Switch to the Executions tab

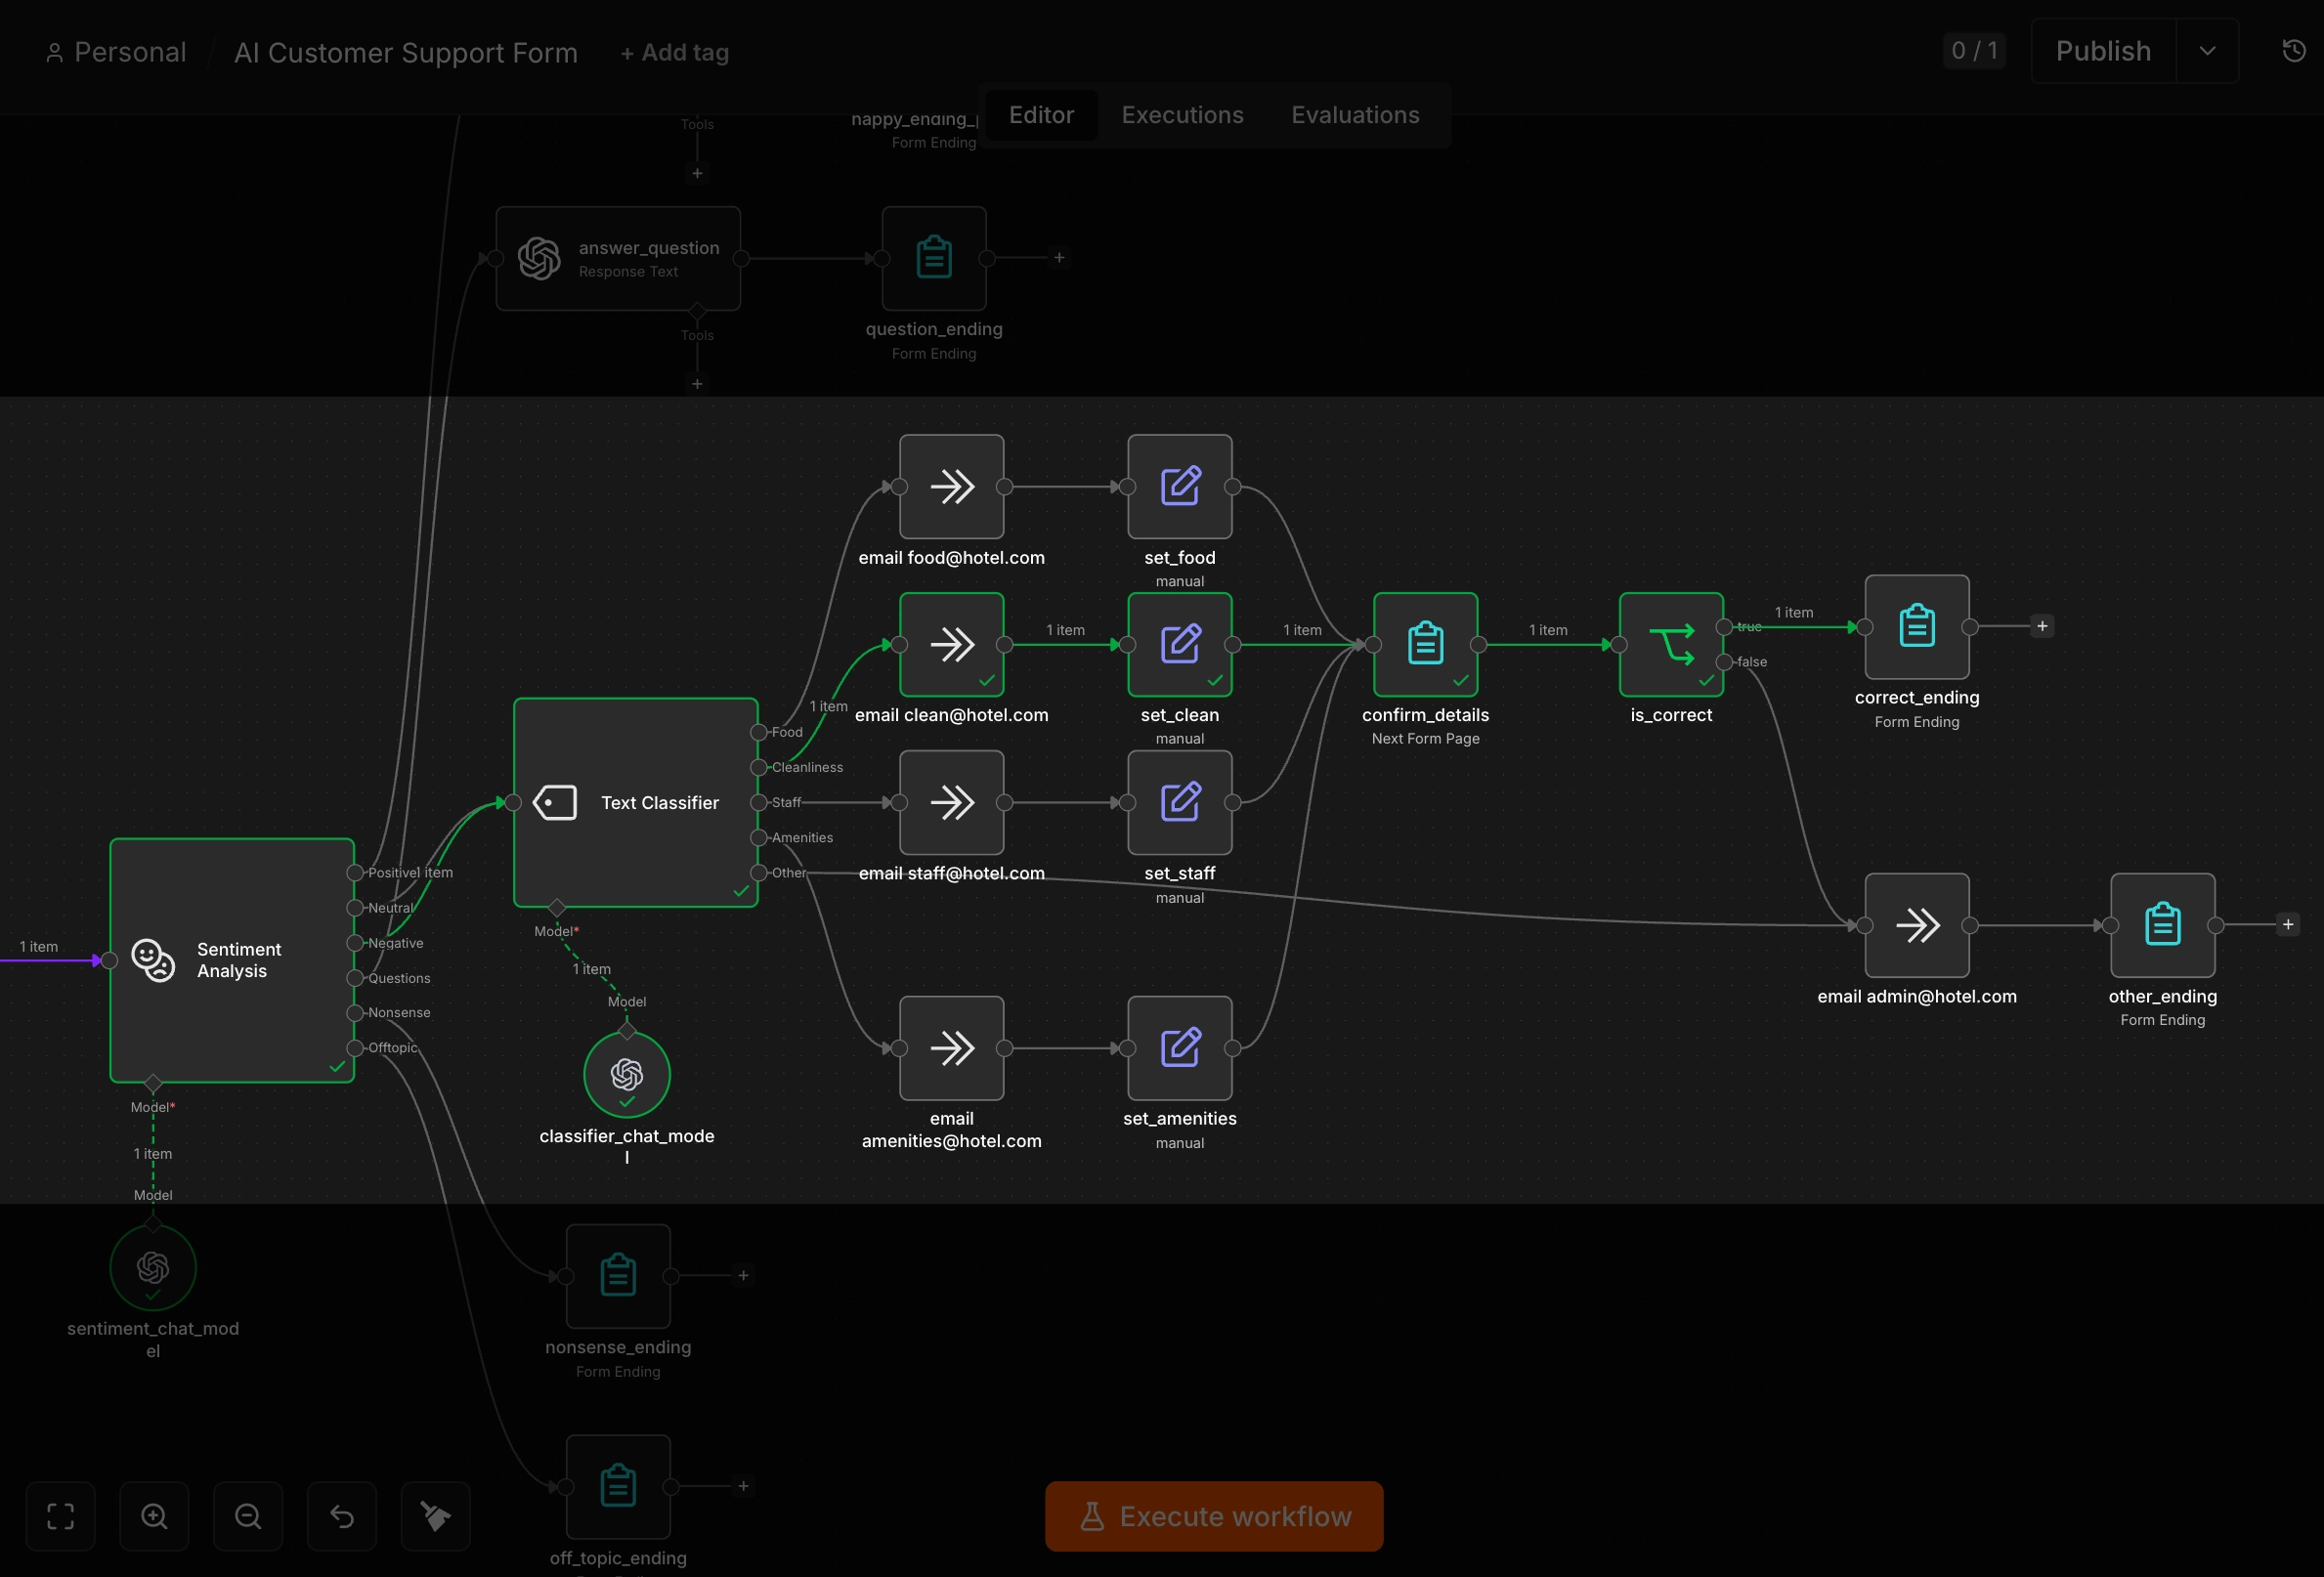point(1182,115)
